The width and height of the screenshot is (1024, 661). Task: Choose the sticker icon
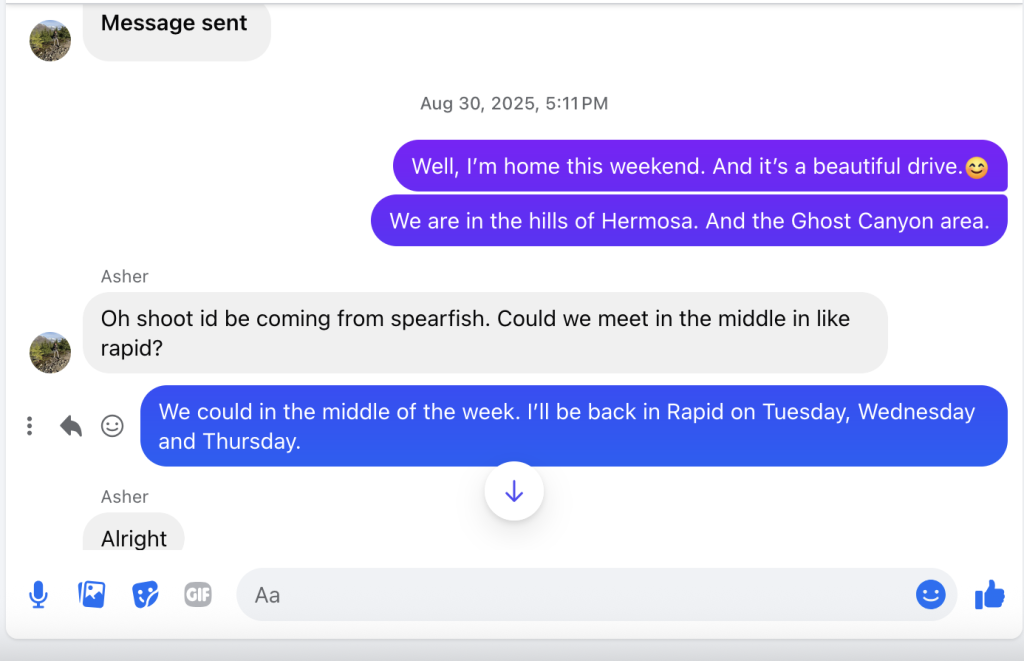coord(146,595)
